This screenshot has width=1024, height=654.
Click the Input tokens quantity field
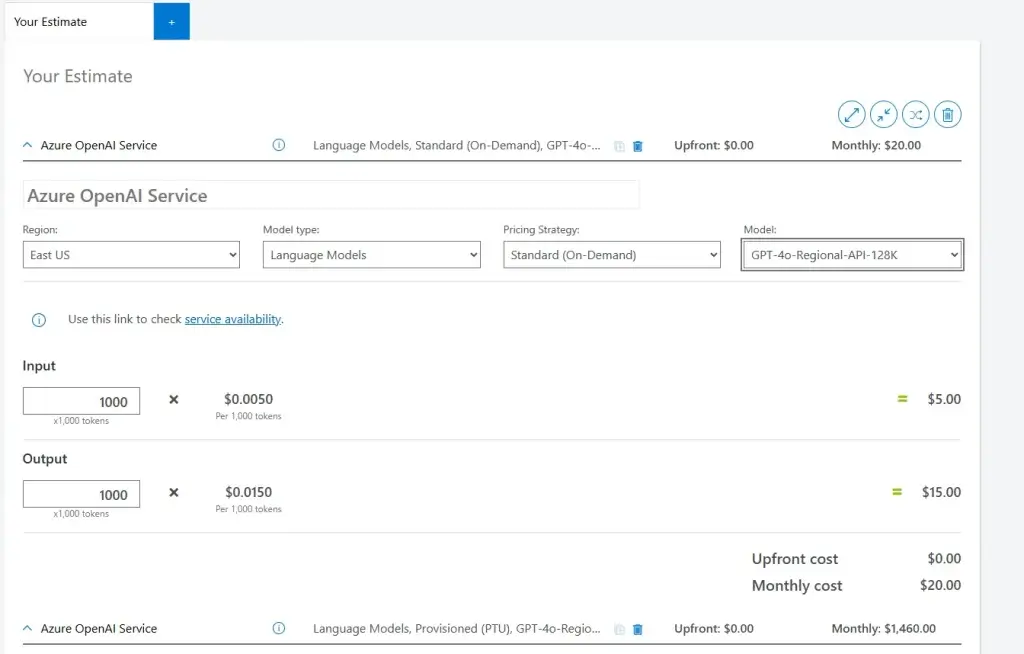point(82,401)
